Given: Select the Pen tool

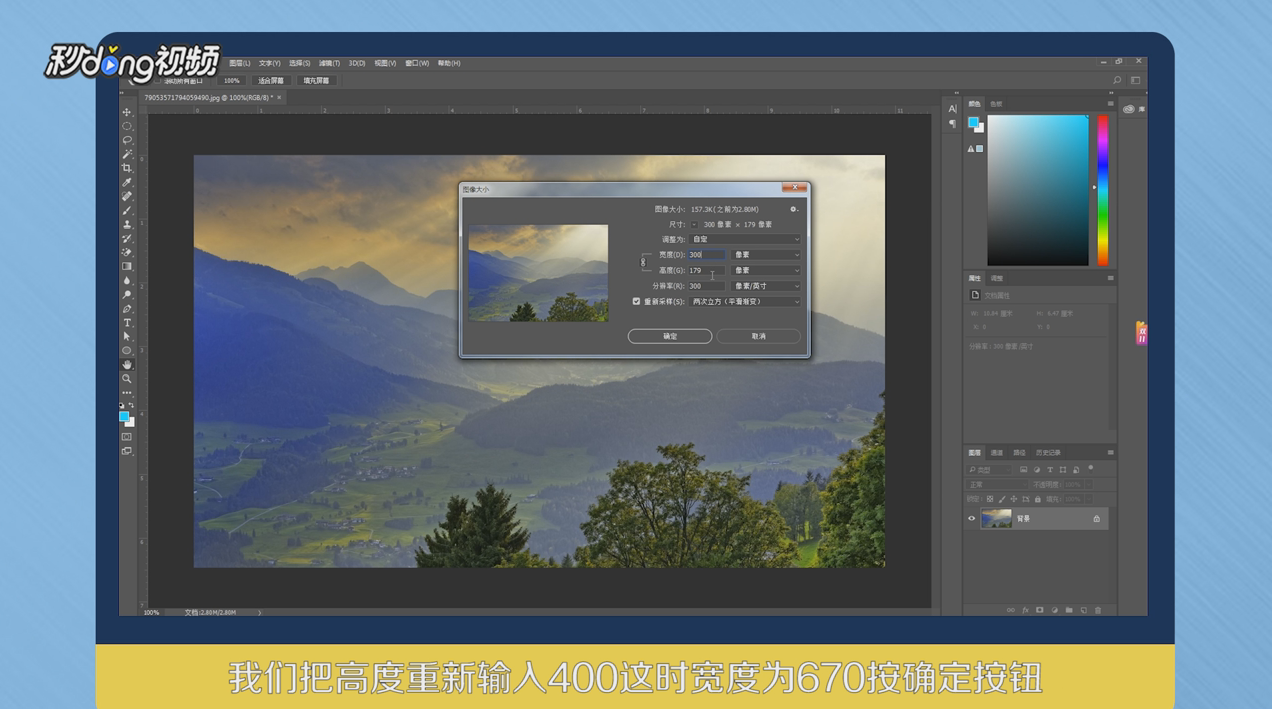Looking at the screenshot, I should coord(127,308).
